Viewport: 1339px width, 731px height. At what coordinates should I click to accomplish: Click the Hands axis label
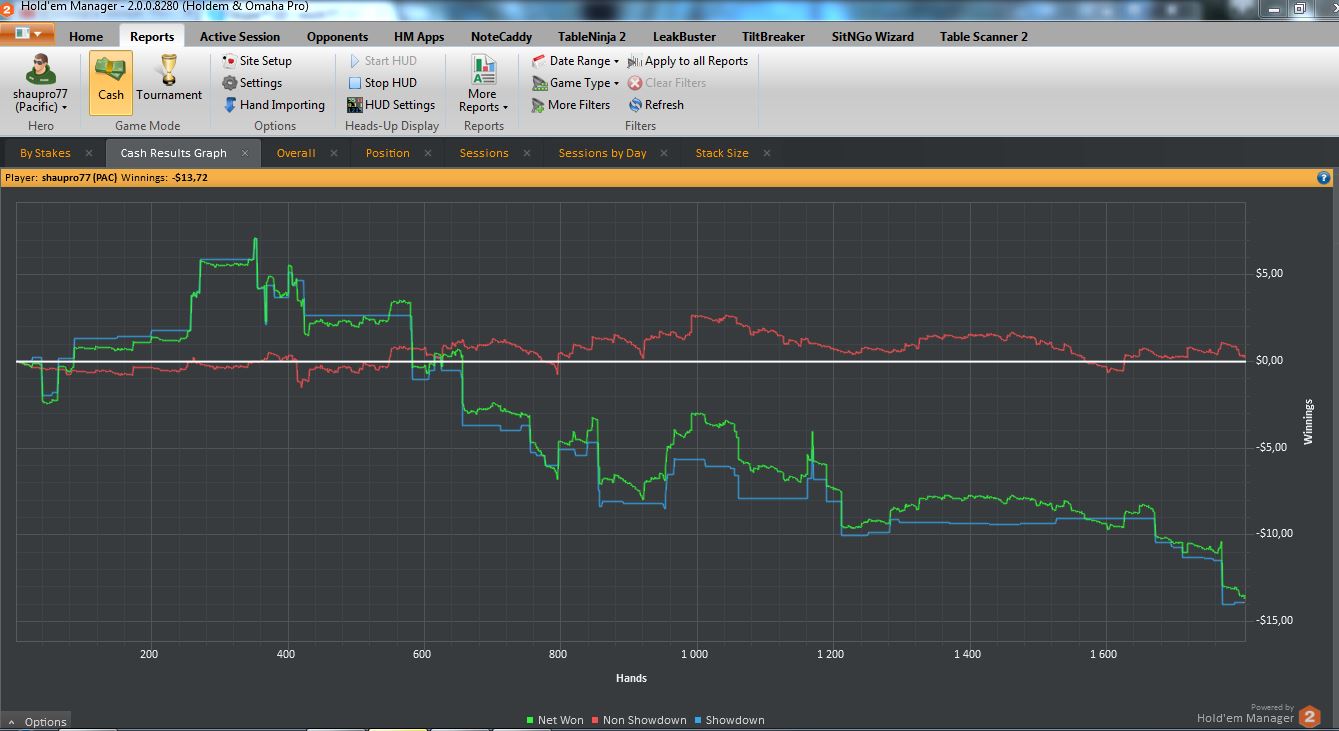click(x=631, y=678)
